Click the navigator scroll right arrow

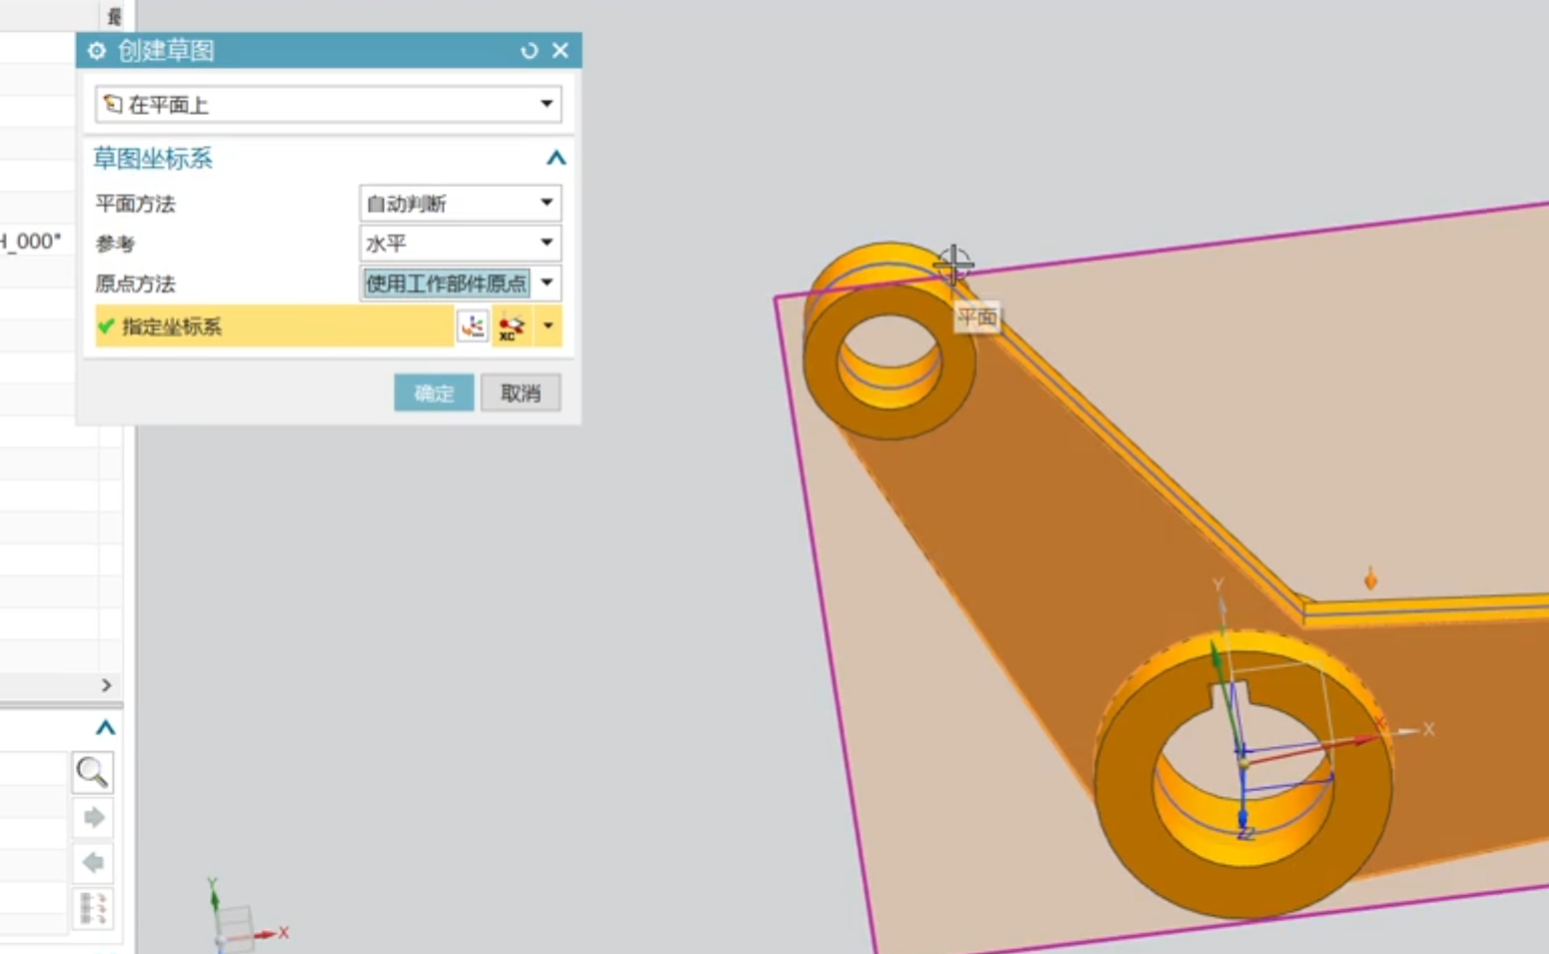[106, 685]
